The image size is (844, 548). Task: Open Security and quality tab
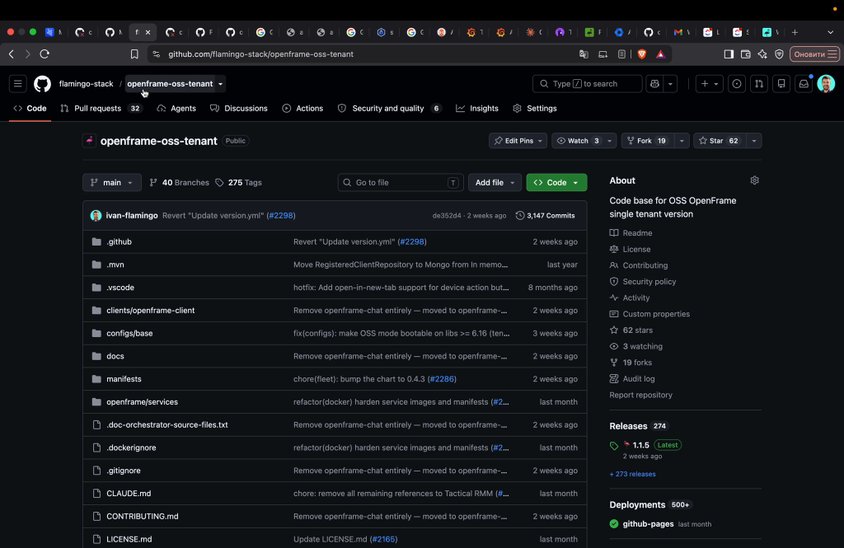pyautogui.click(x=390, y=108)
